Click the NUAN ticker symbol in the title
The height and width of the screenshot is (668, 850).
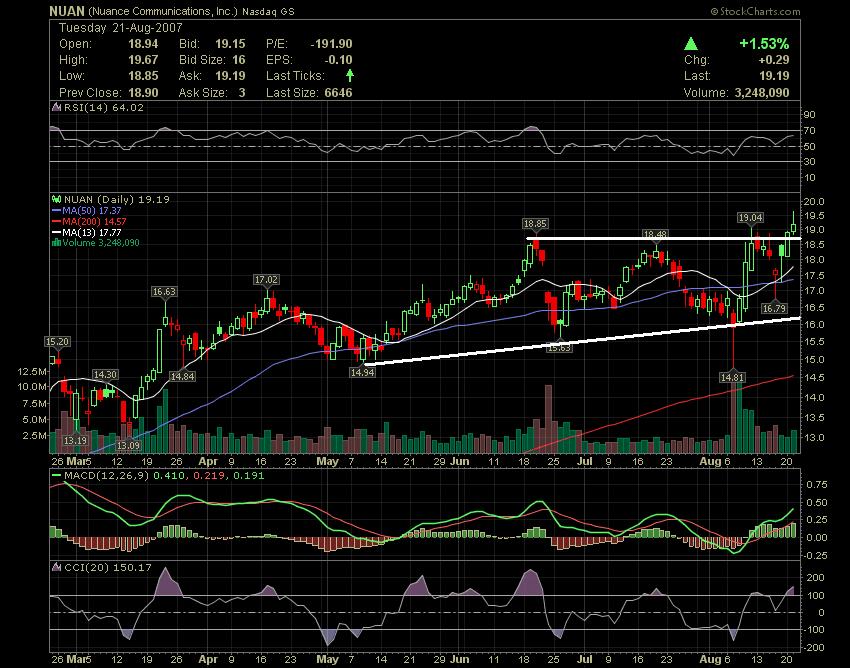coord(67,11)
